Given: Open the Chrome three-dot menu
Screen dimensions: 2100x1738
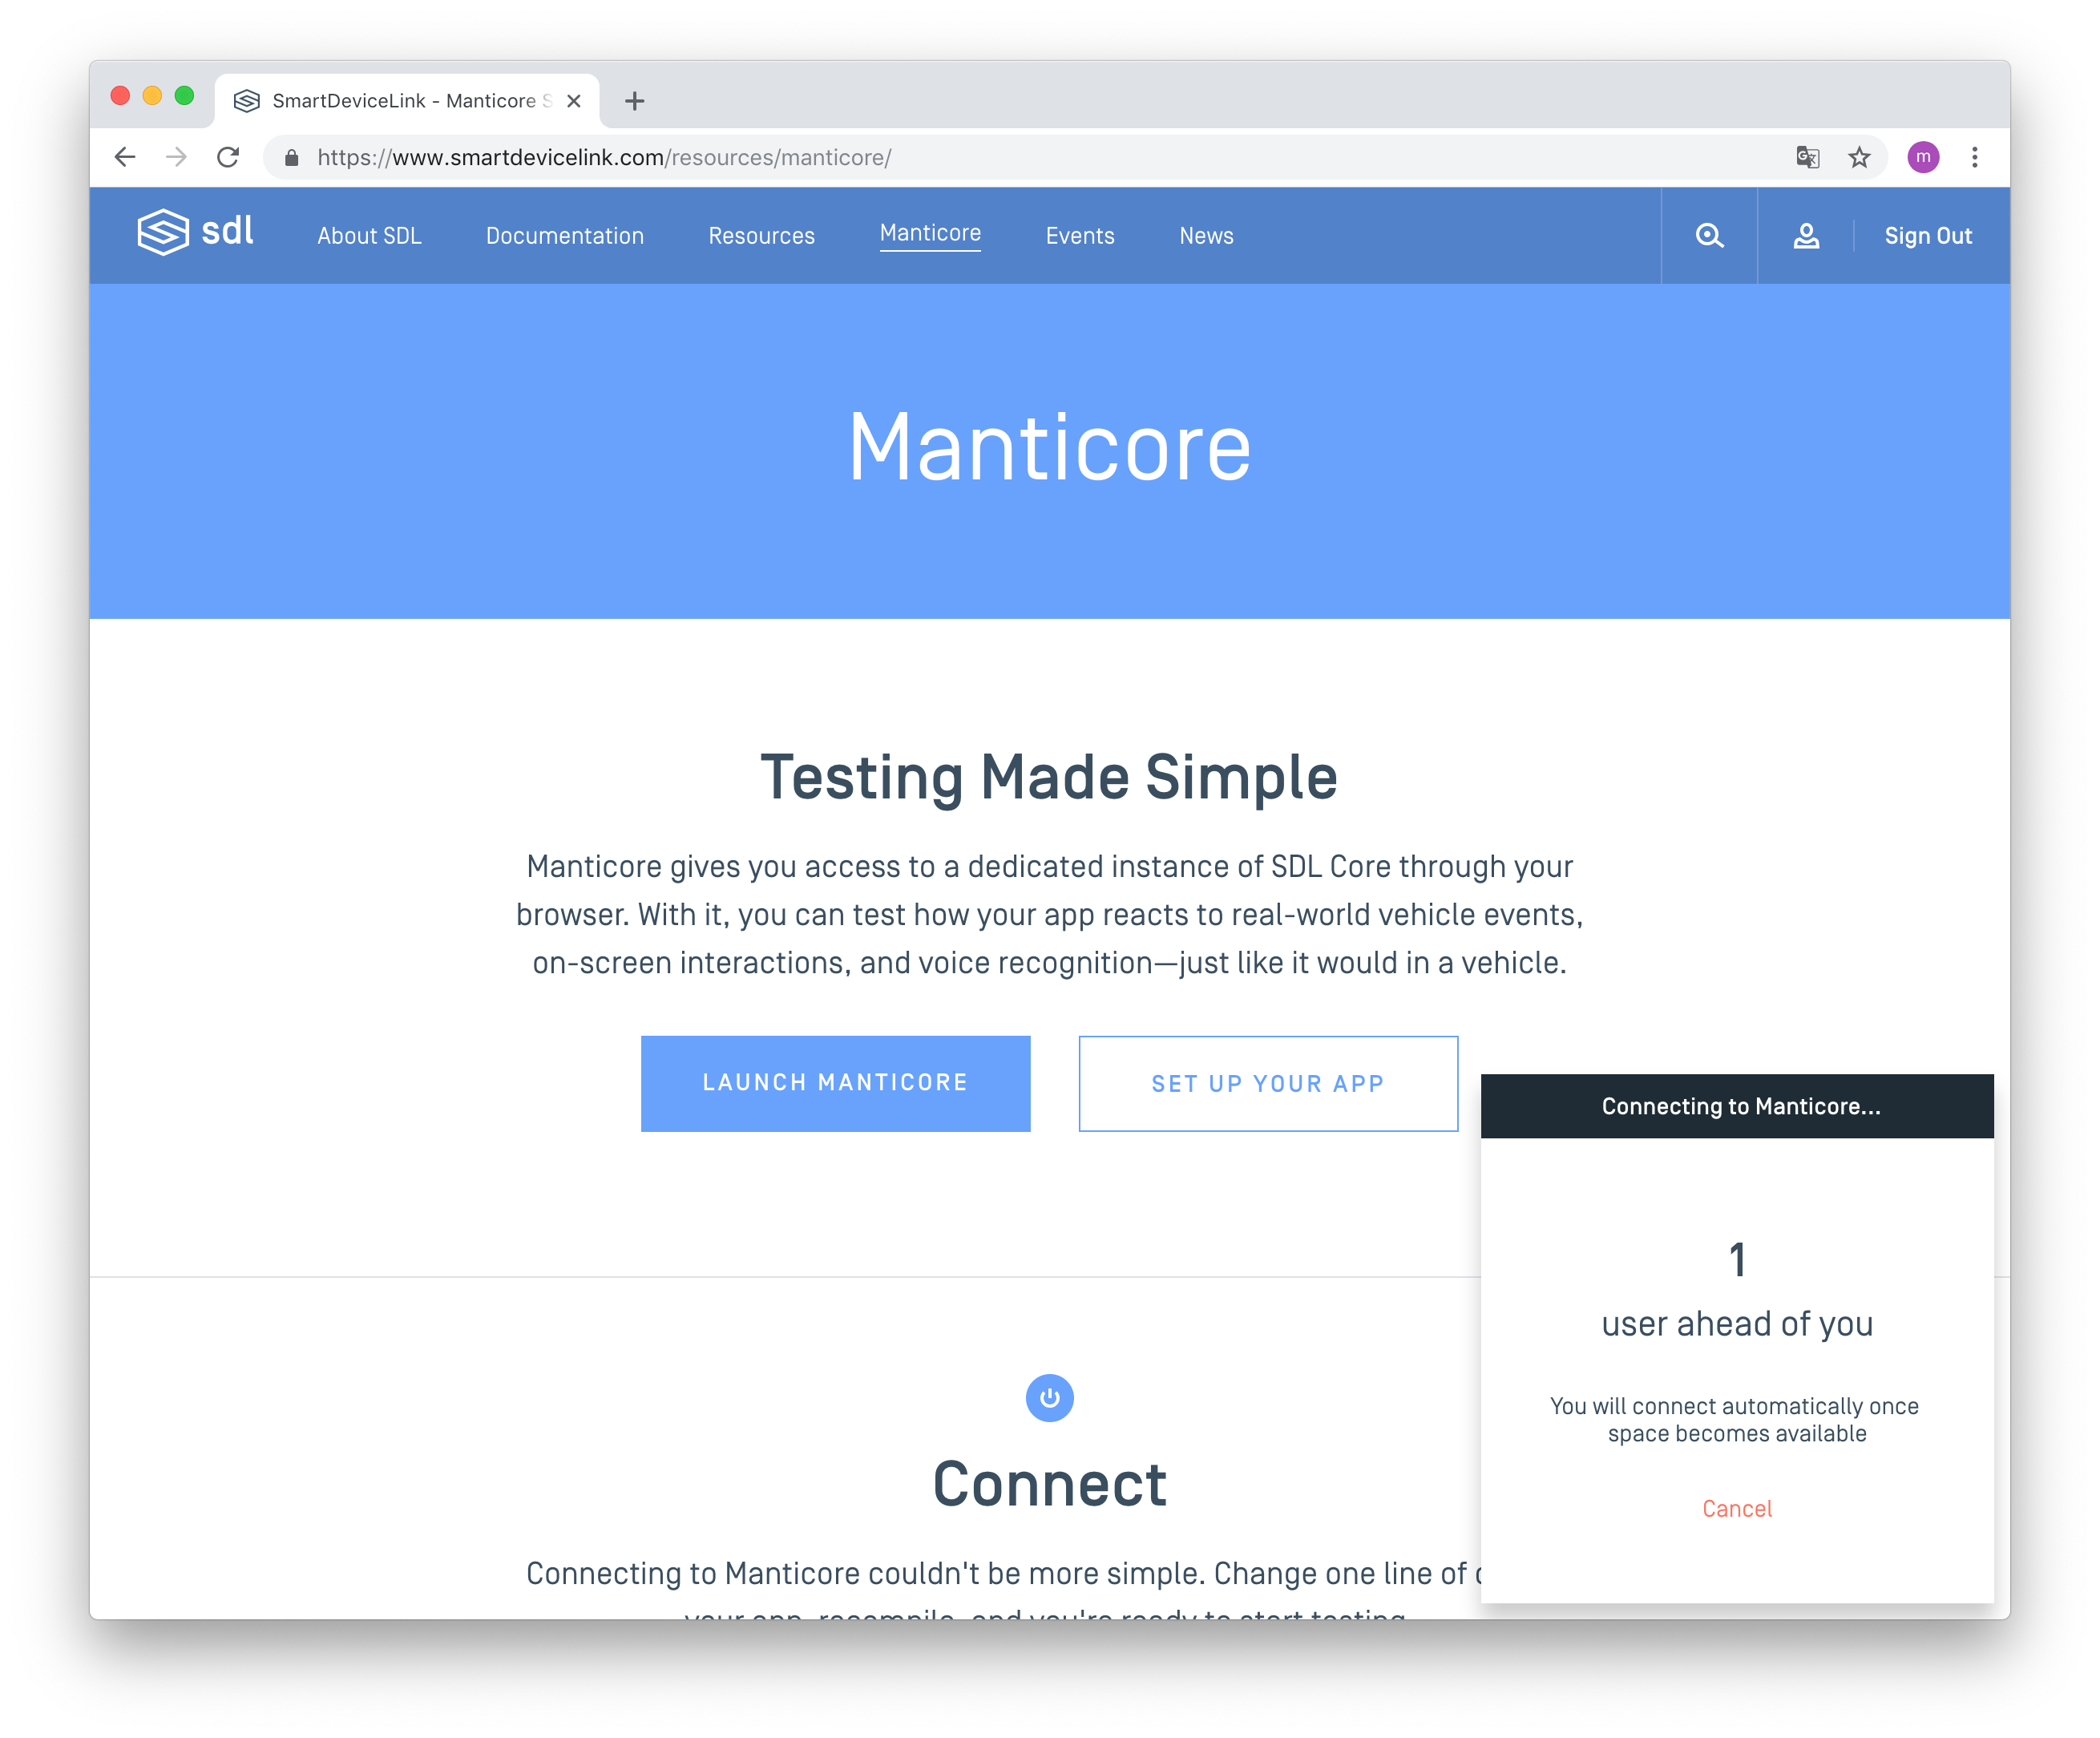Looking at the screenshot, I should tap(1974, 157).
